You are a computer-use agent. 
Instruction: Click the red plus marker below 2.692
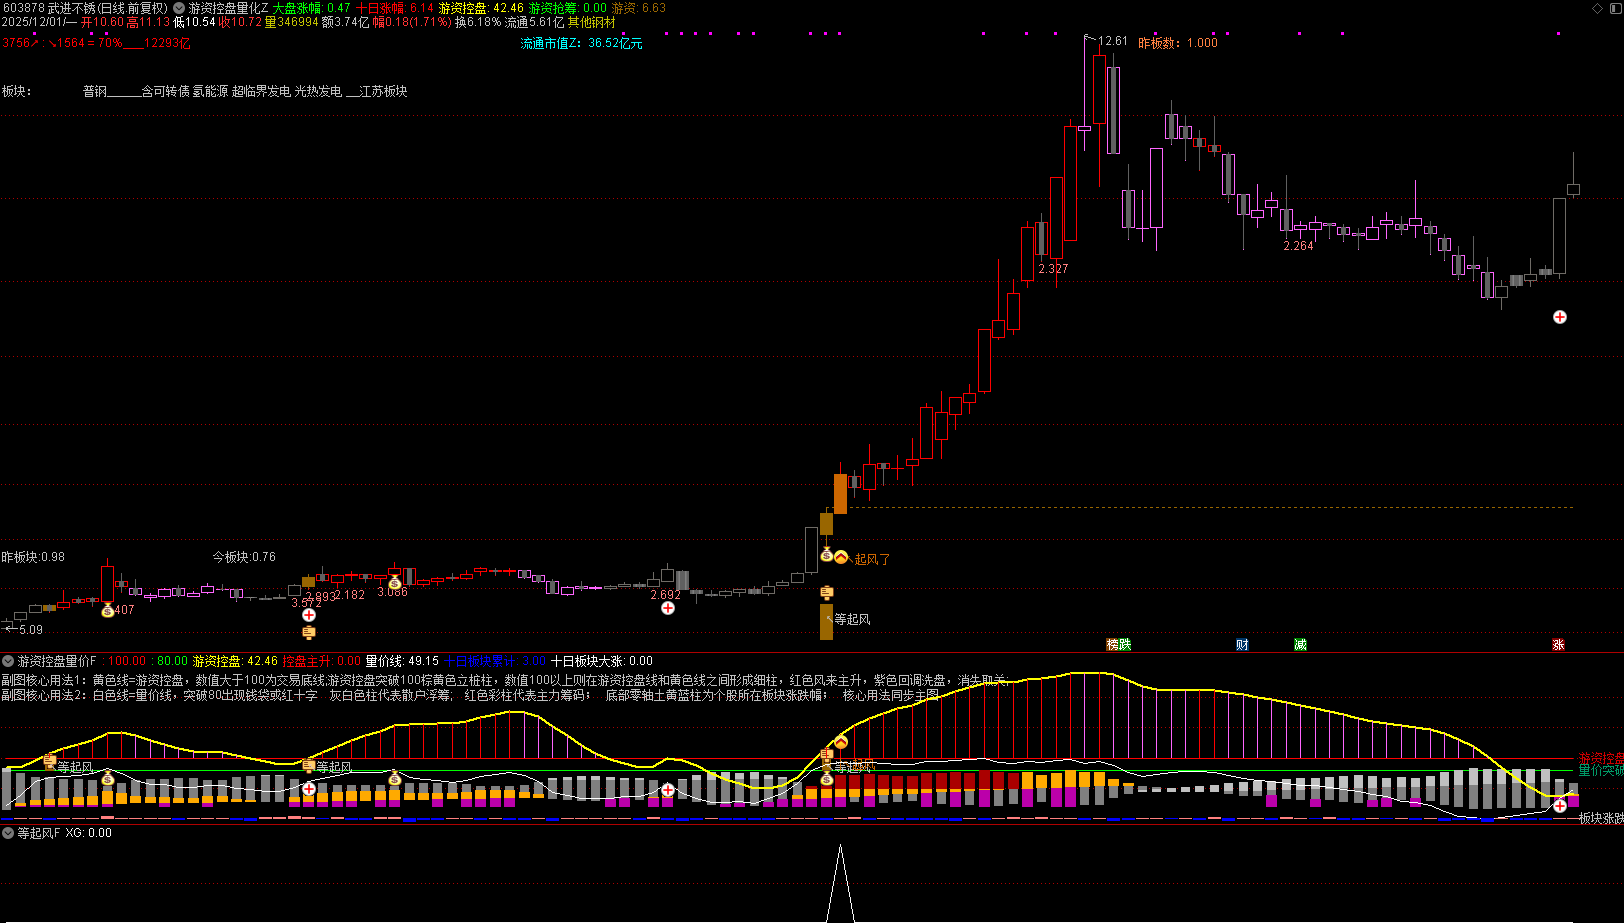(668, 608)
